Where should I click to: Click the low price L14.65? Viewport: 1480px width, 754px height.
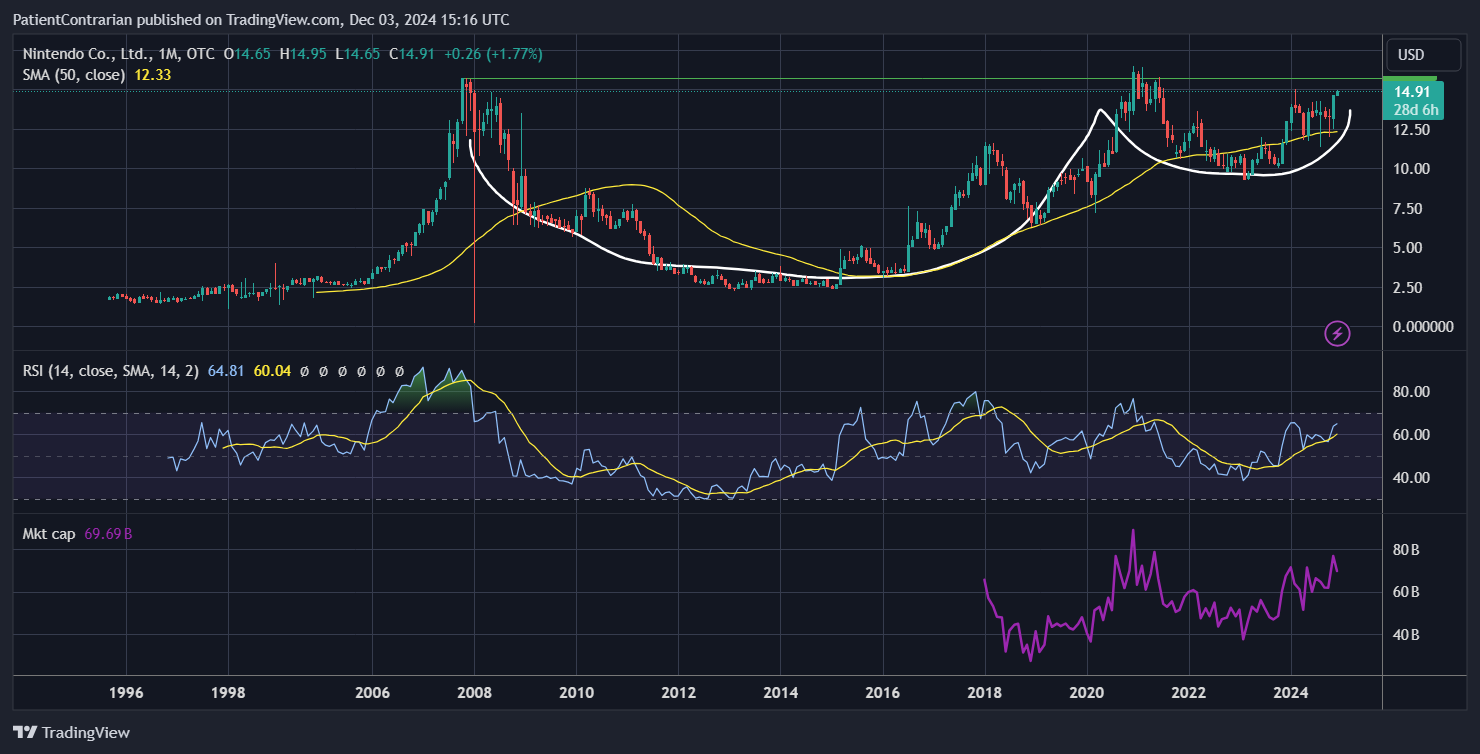pyautogui.click(x=360, y=54)
